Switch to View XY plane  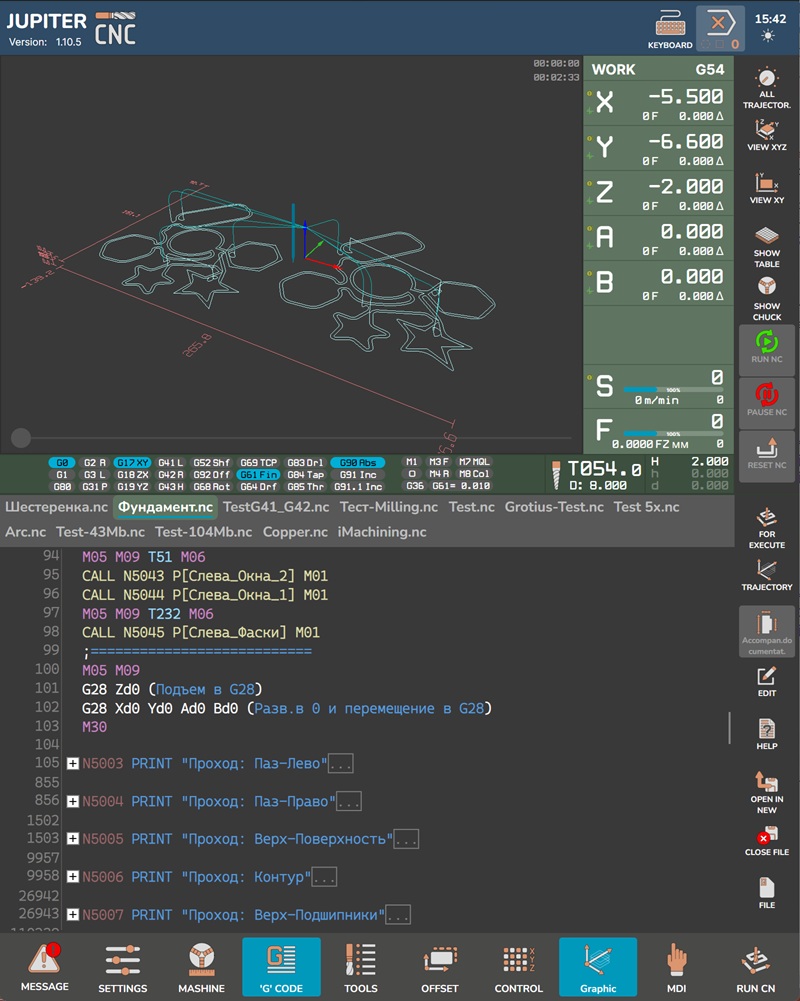766,187
